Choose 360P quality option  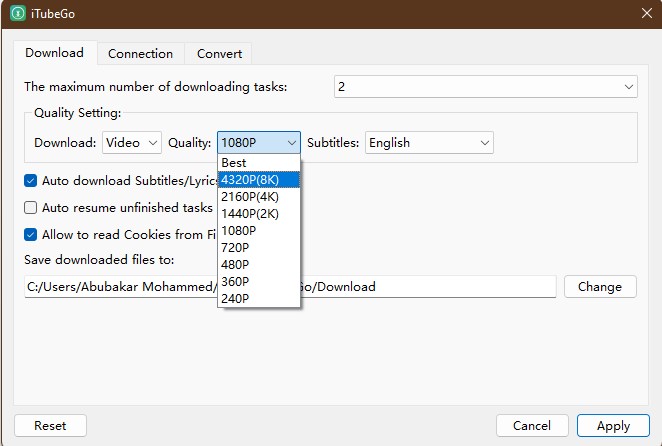(x=259, y=281)
